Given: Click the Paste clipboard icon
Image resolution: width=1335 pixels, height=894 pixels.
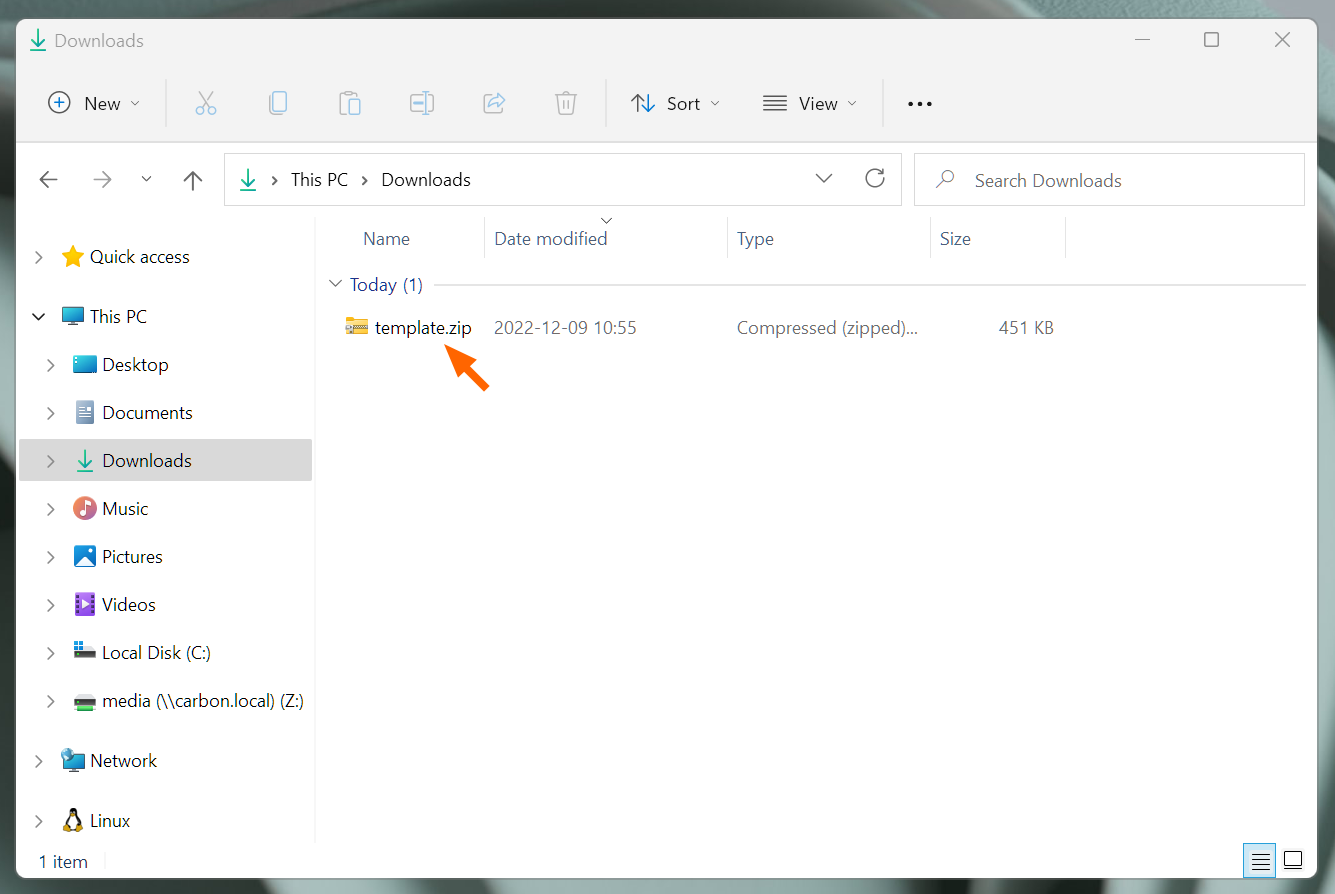Looking at the screenshot, I should 349,103.
